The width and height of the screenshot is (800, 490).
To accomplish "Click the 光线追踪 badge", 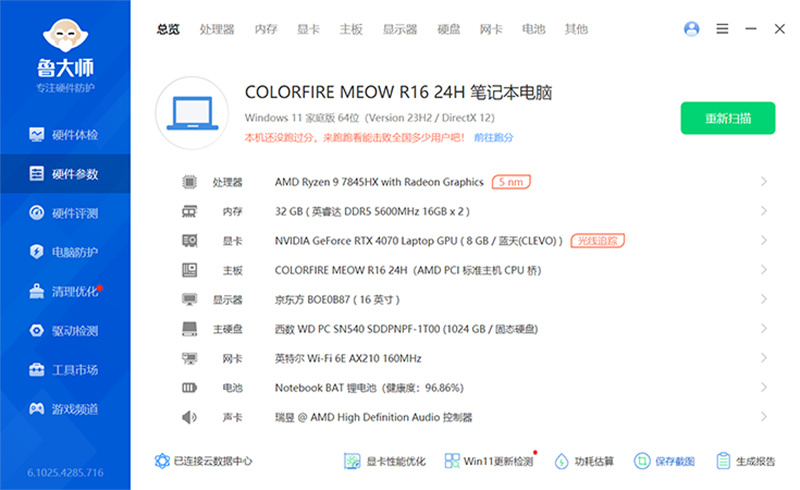I will [597, 240].
